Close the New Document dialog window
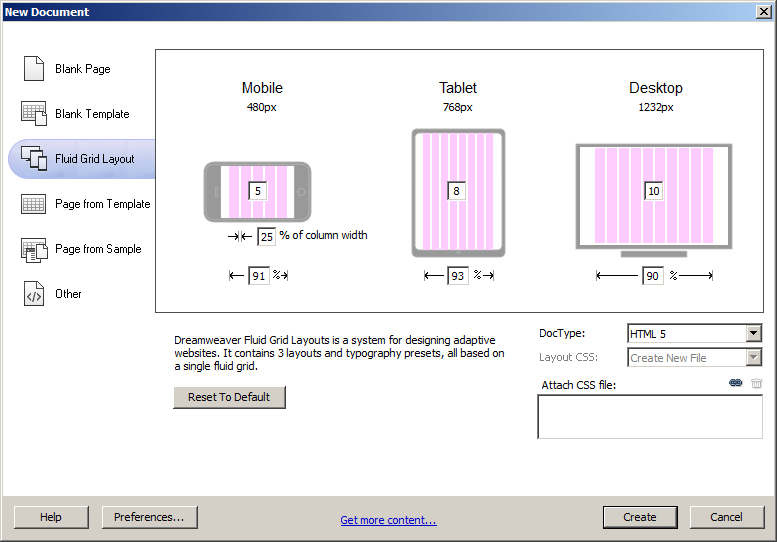 764,12
